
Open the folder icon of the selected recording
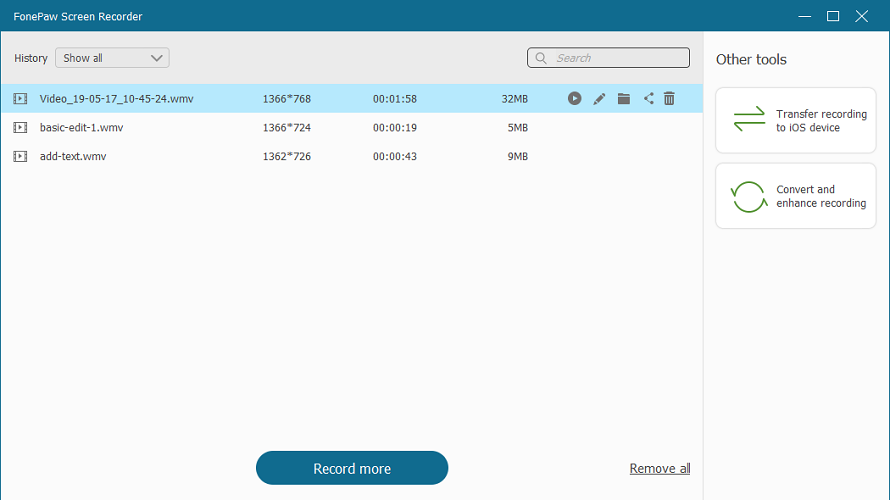624,99
